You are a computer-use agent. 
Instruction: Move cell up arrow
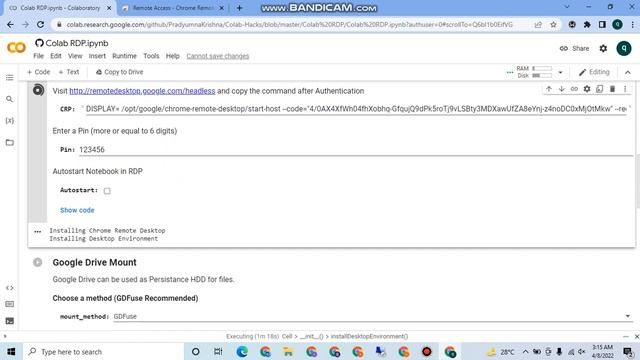click(x=549, y=89)
